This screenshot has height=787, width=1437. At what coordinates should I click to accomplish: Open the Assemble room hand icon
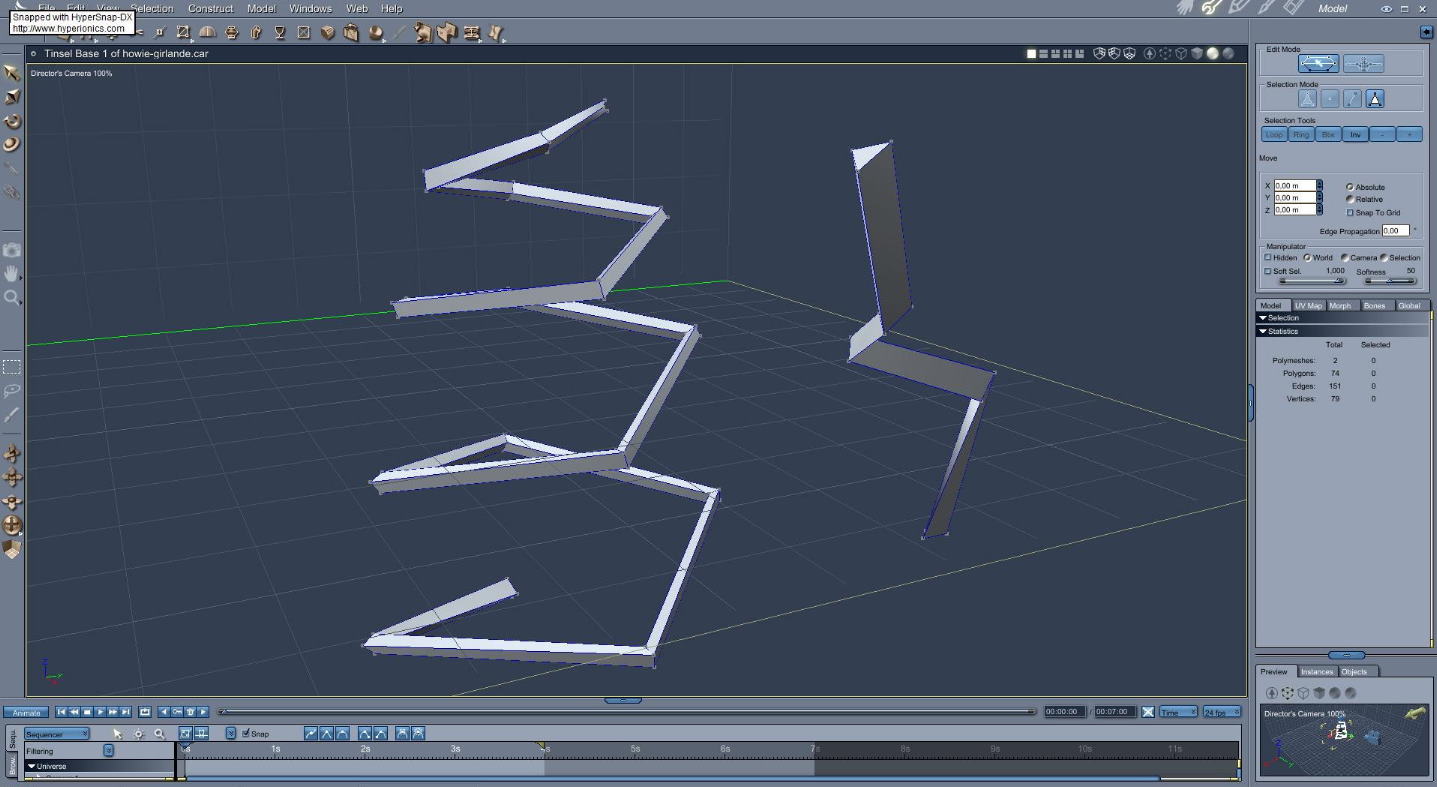(1186, 8)
